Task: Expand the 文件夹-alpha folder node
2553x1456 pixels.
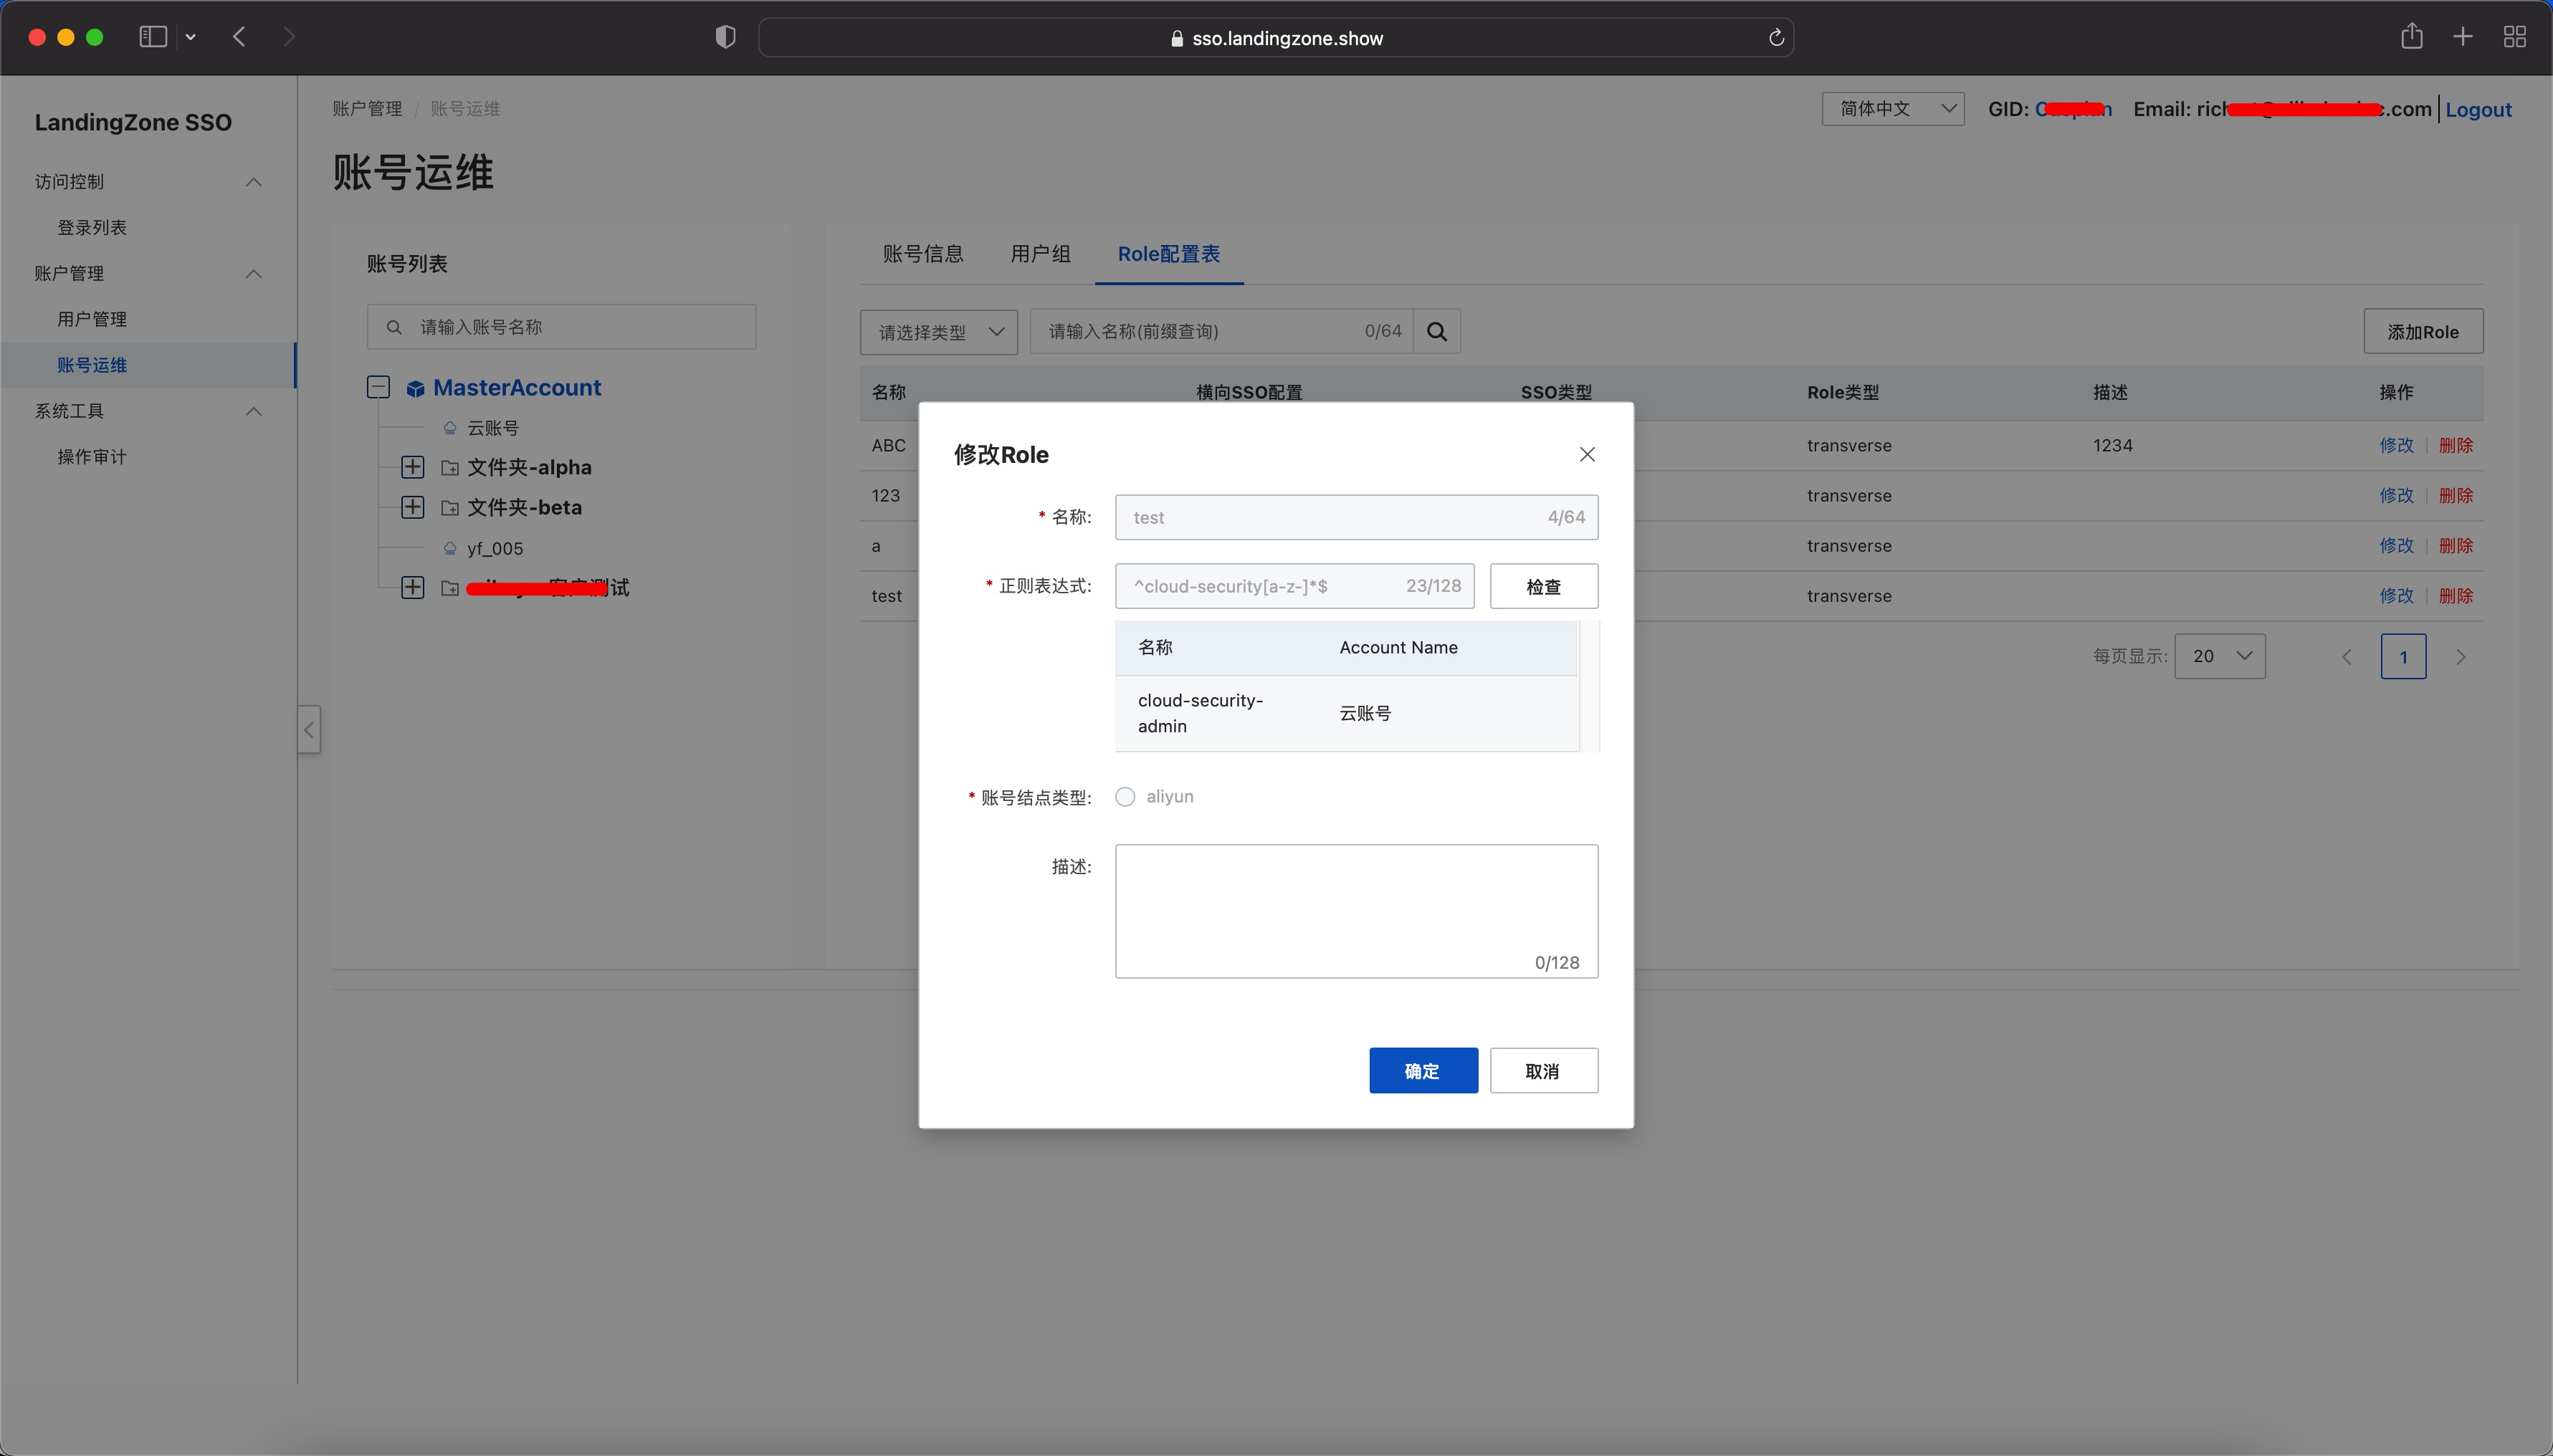Action: pyautogui.click(x=412, y=468)
